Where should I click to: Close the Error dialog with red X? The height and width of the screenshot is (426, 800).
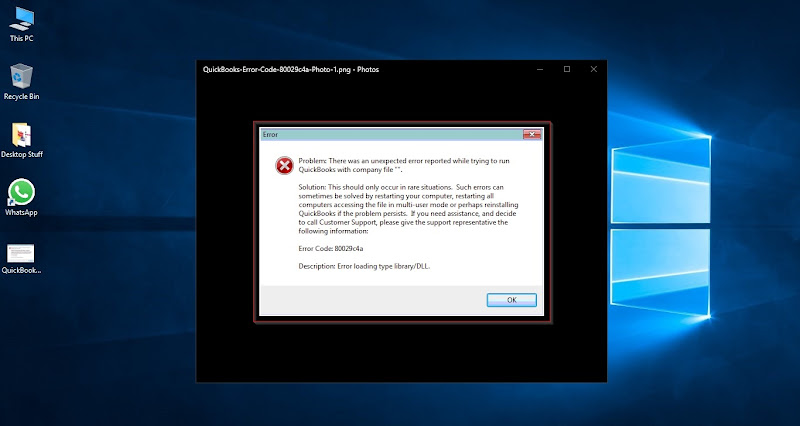(532, 134)
